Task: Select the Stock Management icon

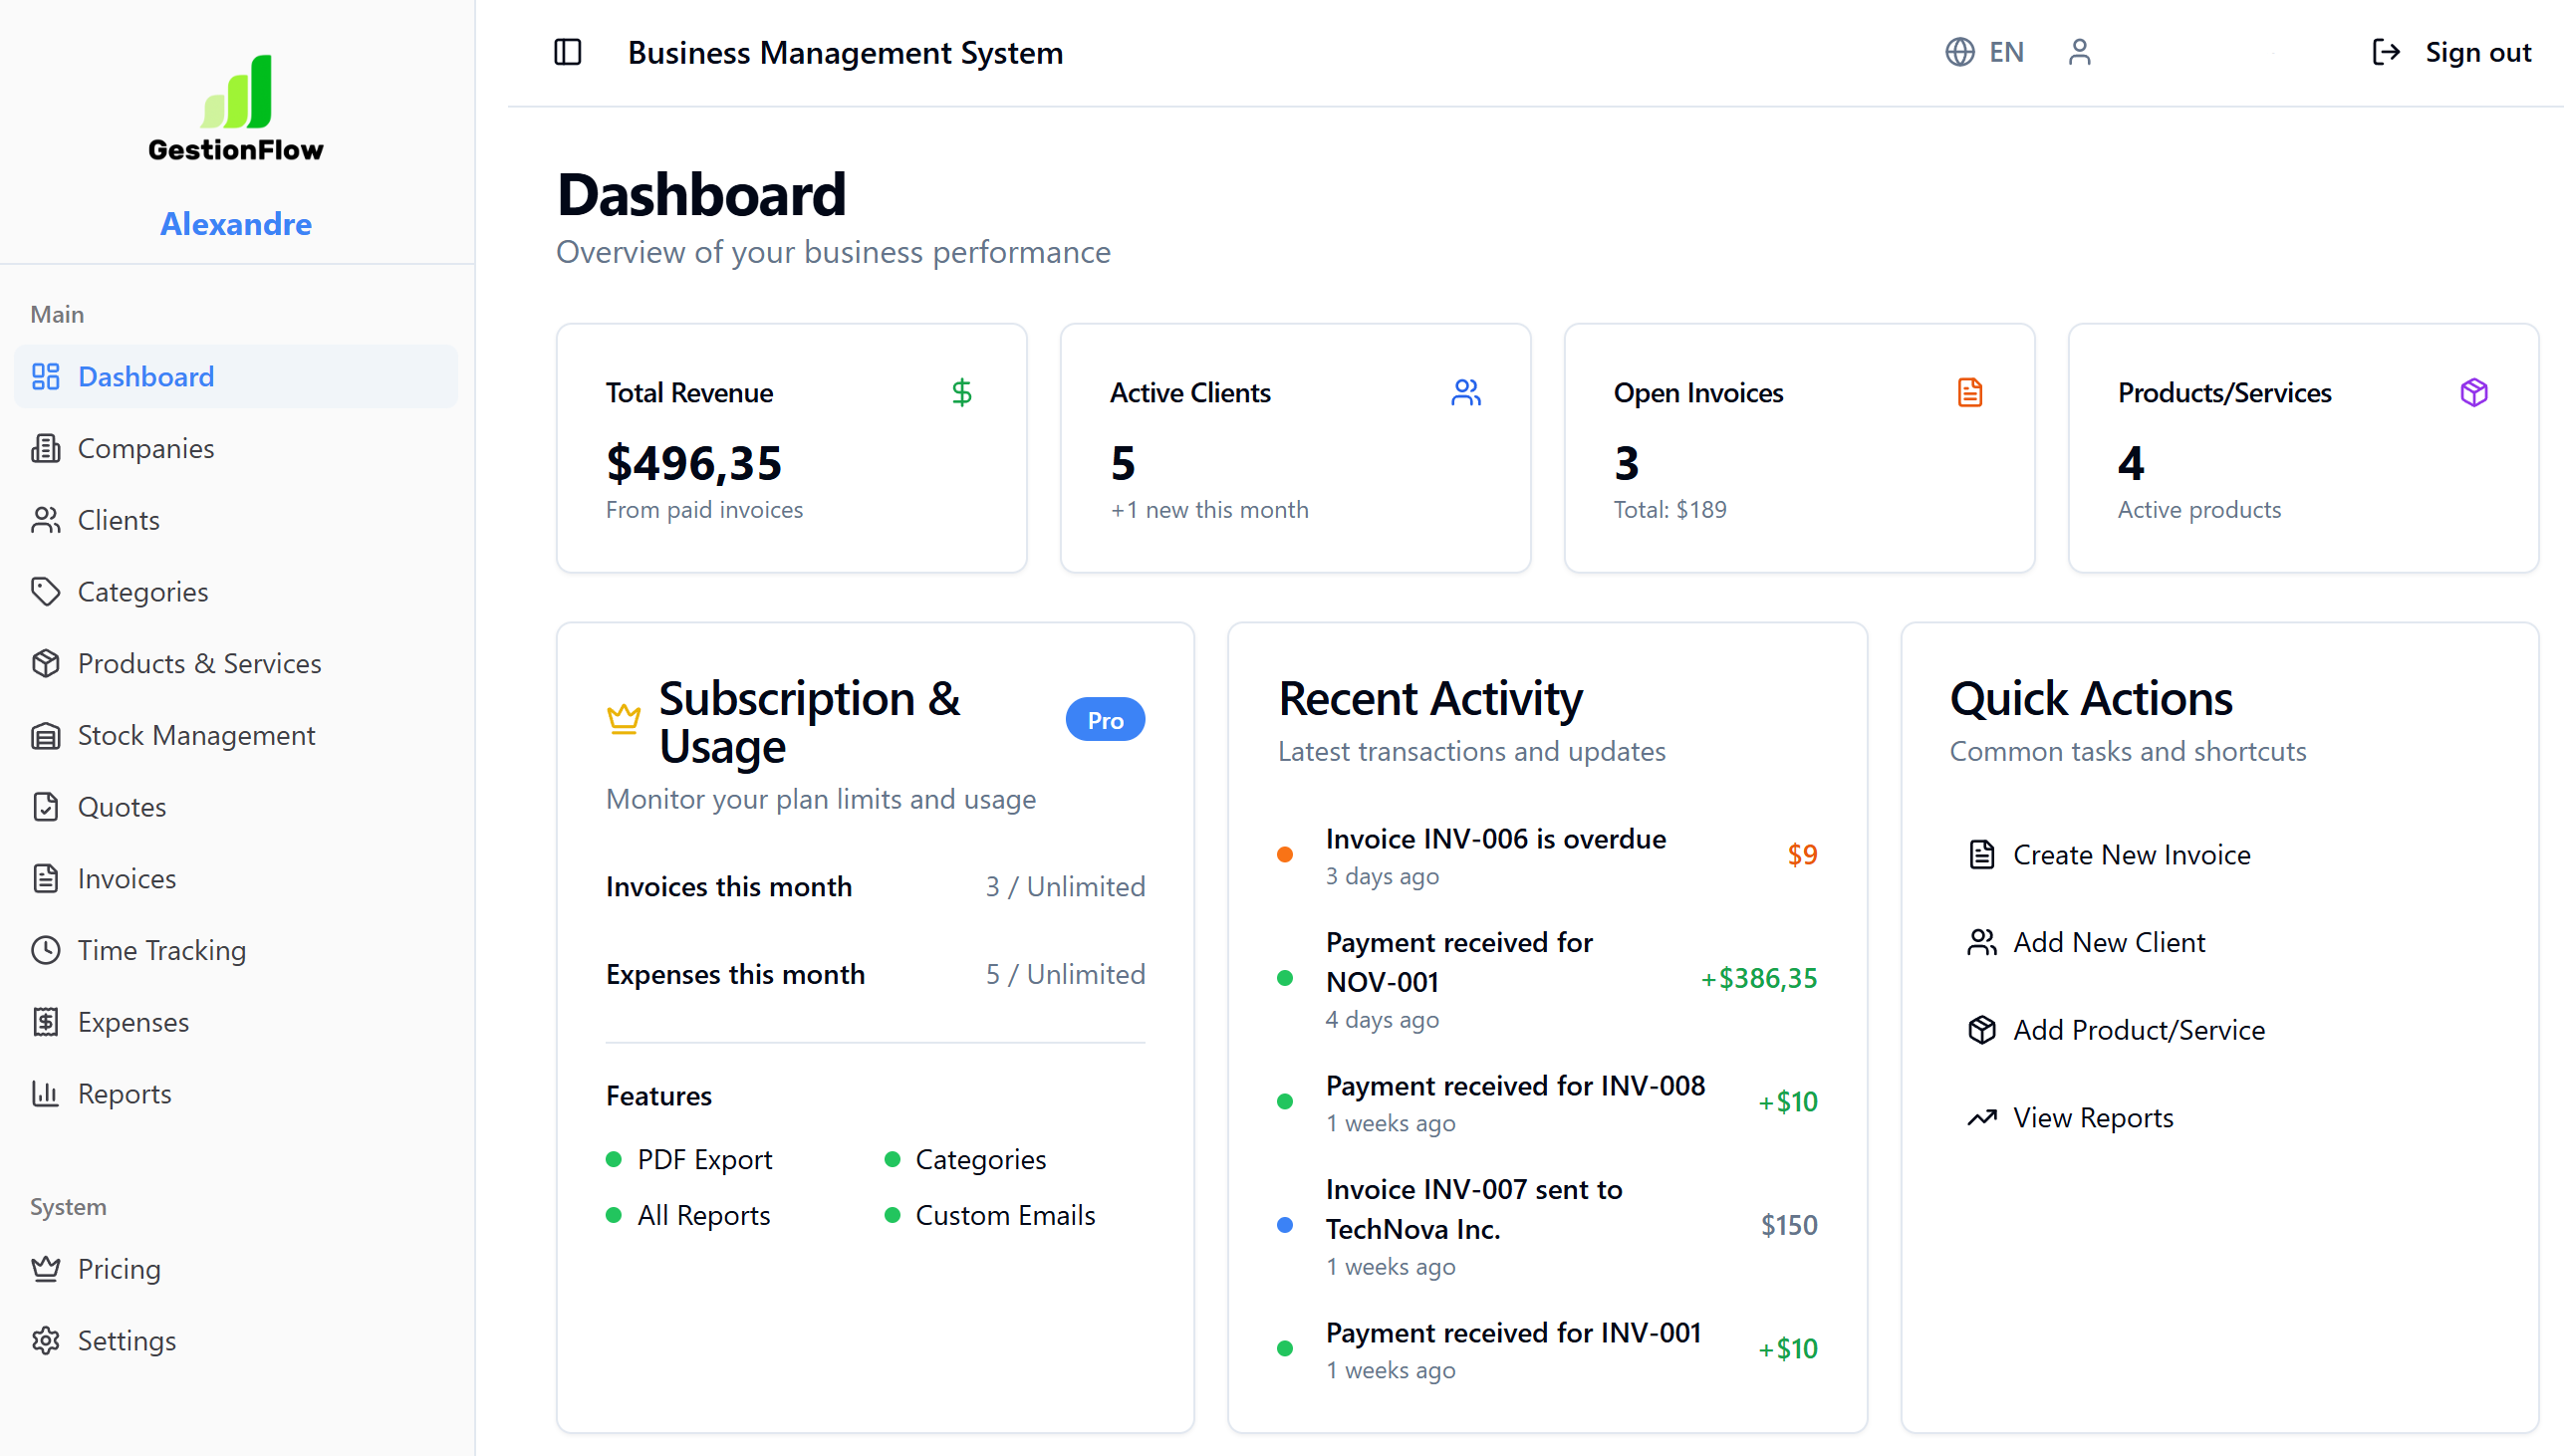Action: [46, 735]
